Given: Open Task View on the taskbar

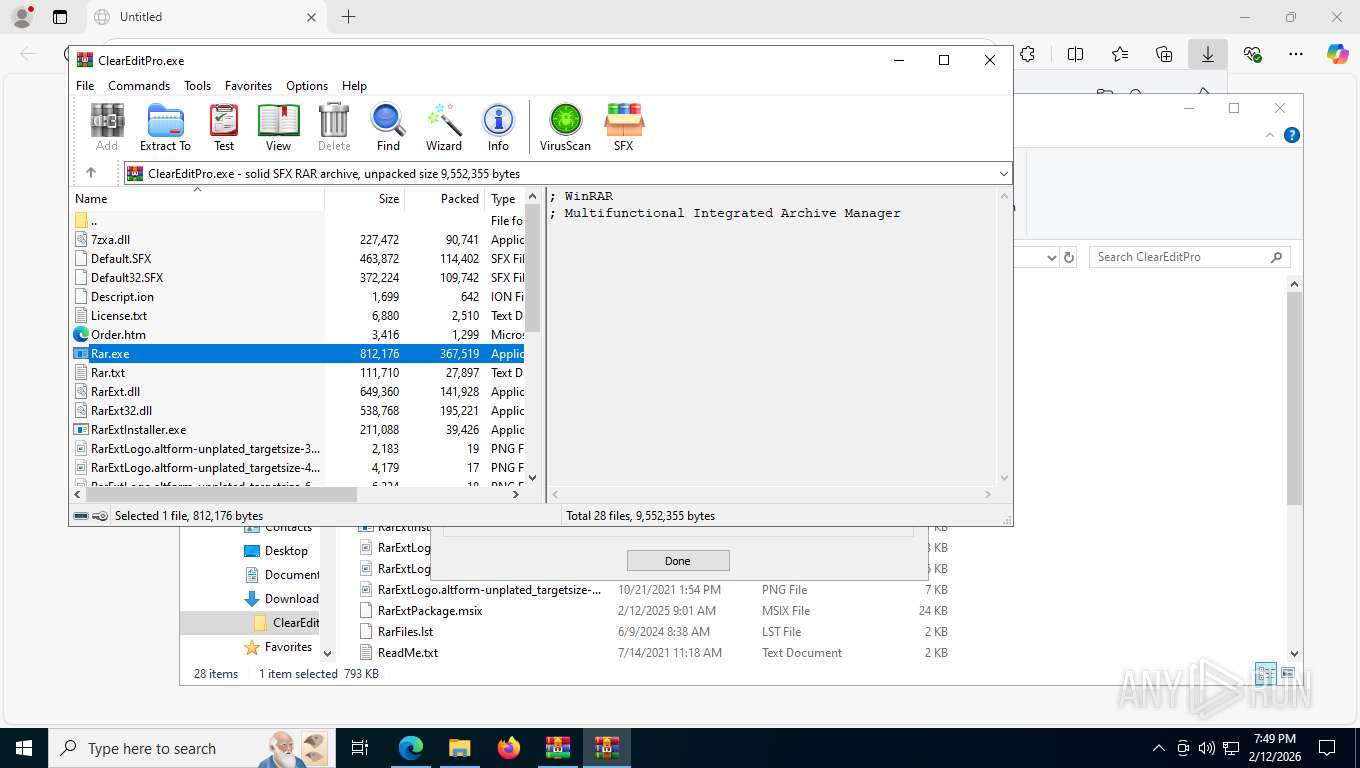Looking at the screenshot, I should (x=360, y=748).
